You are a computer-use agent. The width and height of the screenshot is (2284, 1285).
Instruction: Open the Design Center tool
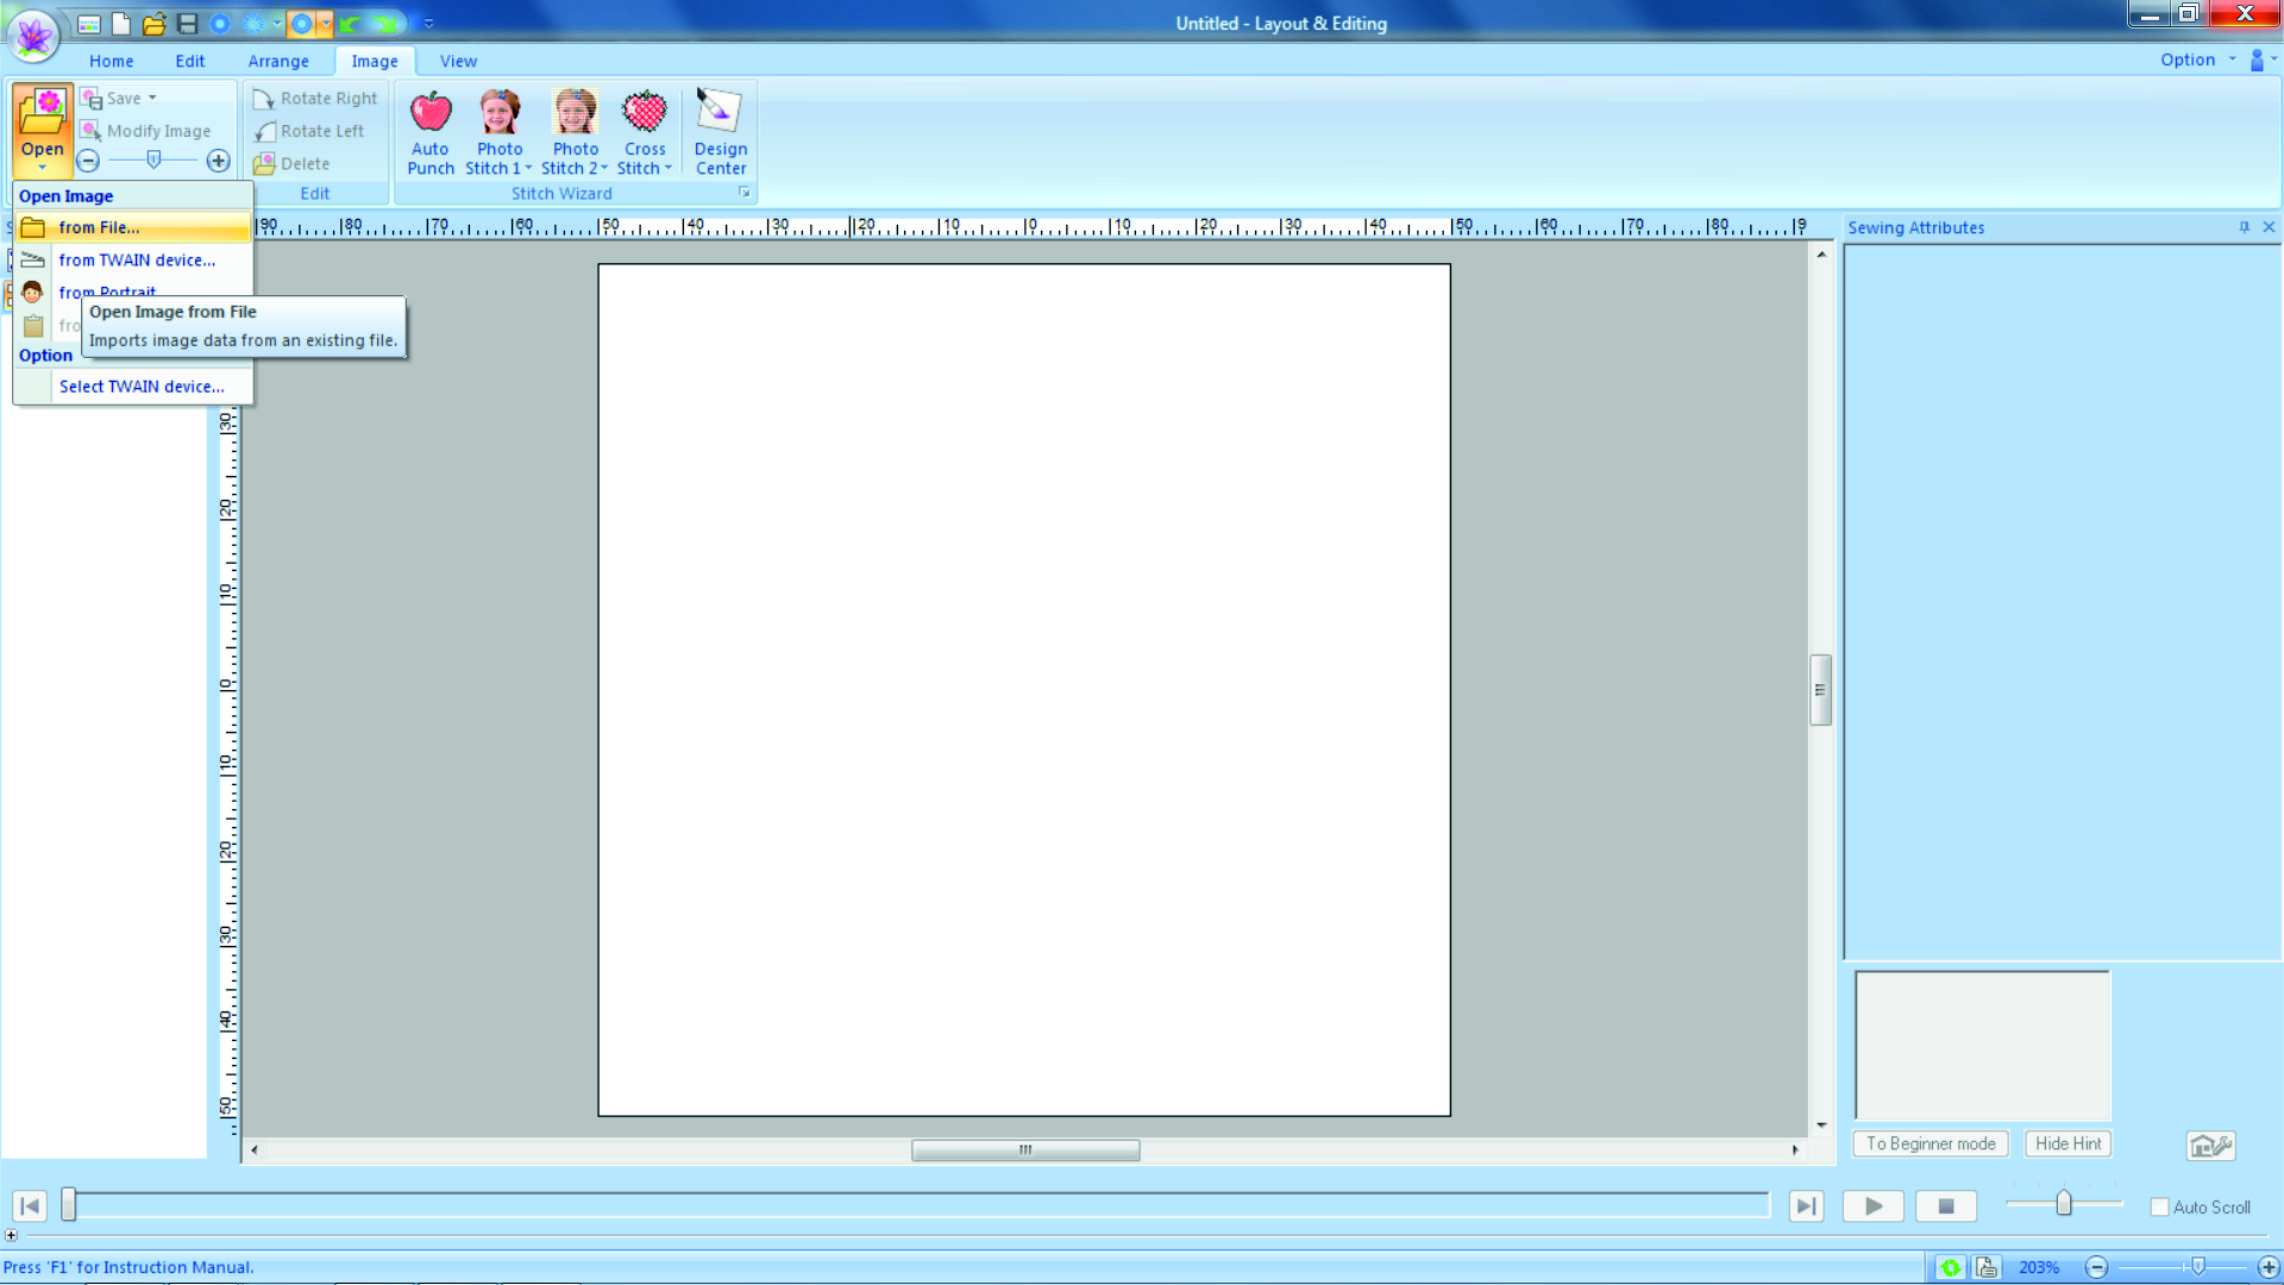719,113
